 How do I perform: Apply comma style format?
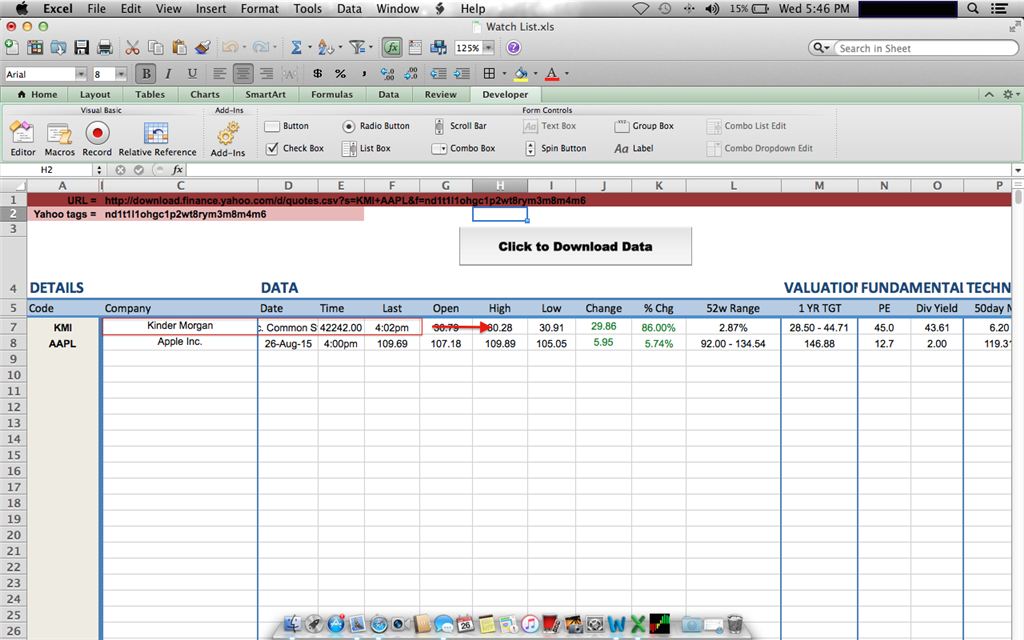point(364,74)
